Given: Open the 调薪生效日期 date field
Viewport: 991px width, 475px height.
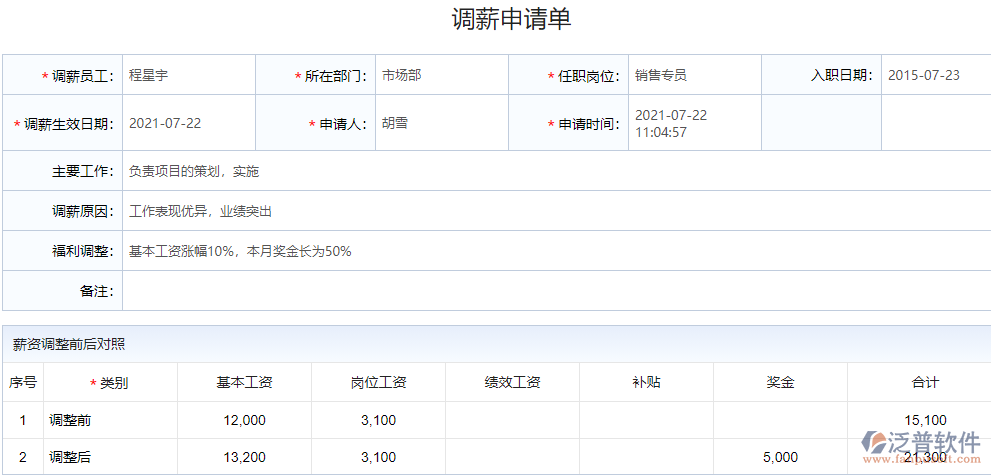Looking at the screenshot, I should (x=188, y=123).
